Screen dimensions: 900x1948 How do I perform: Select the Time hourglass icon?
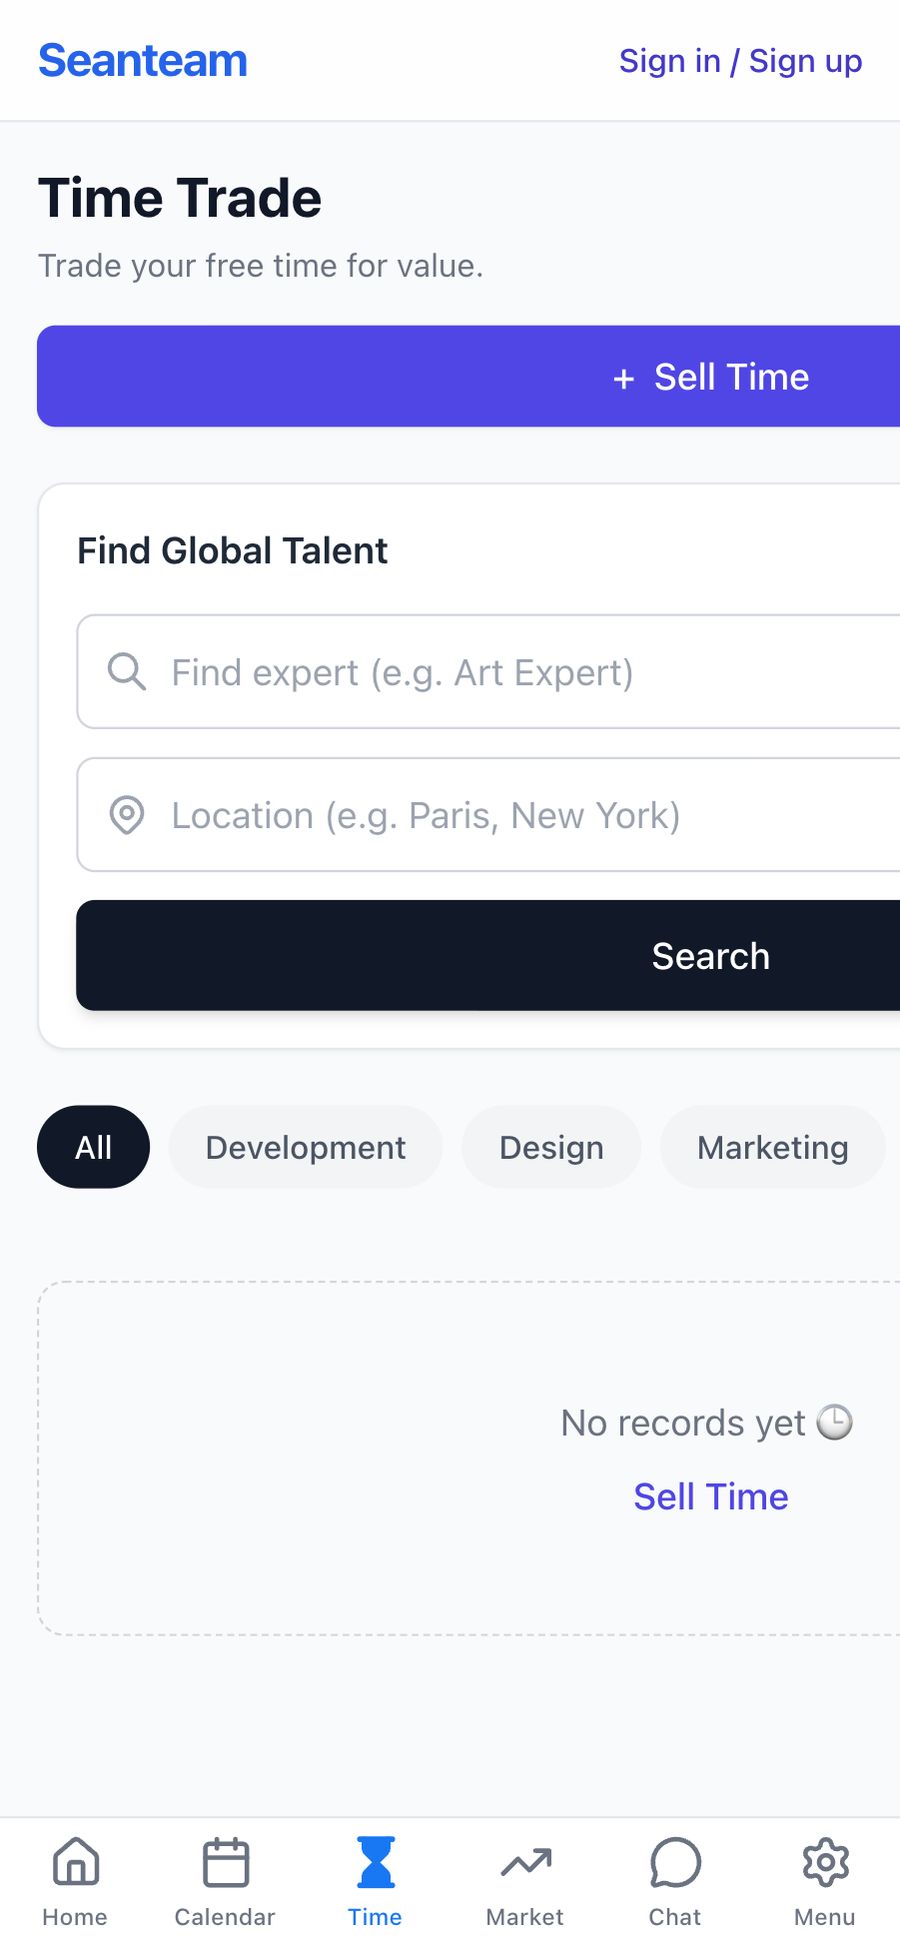[x=376, y=1861]
